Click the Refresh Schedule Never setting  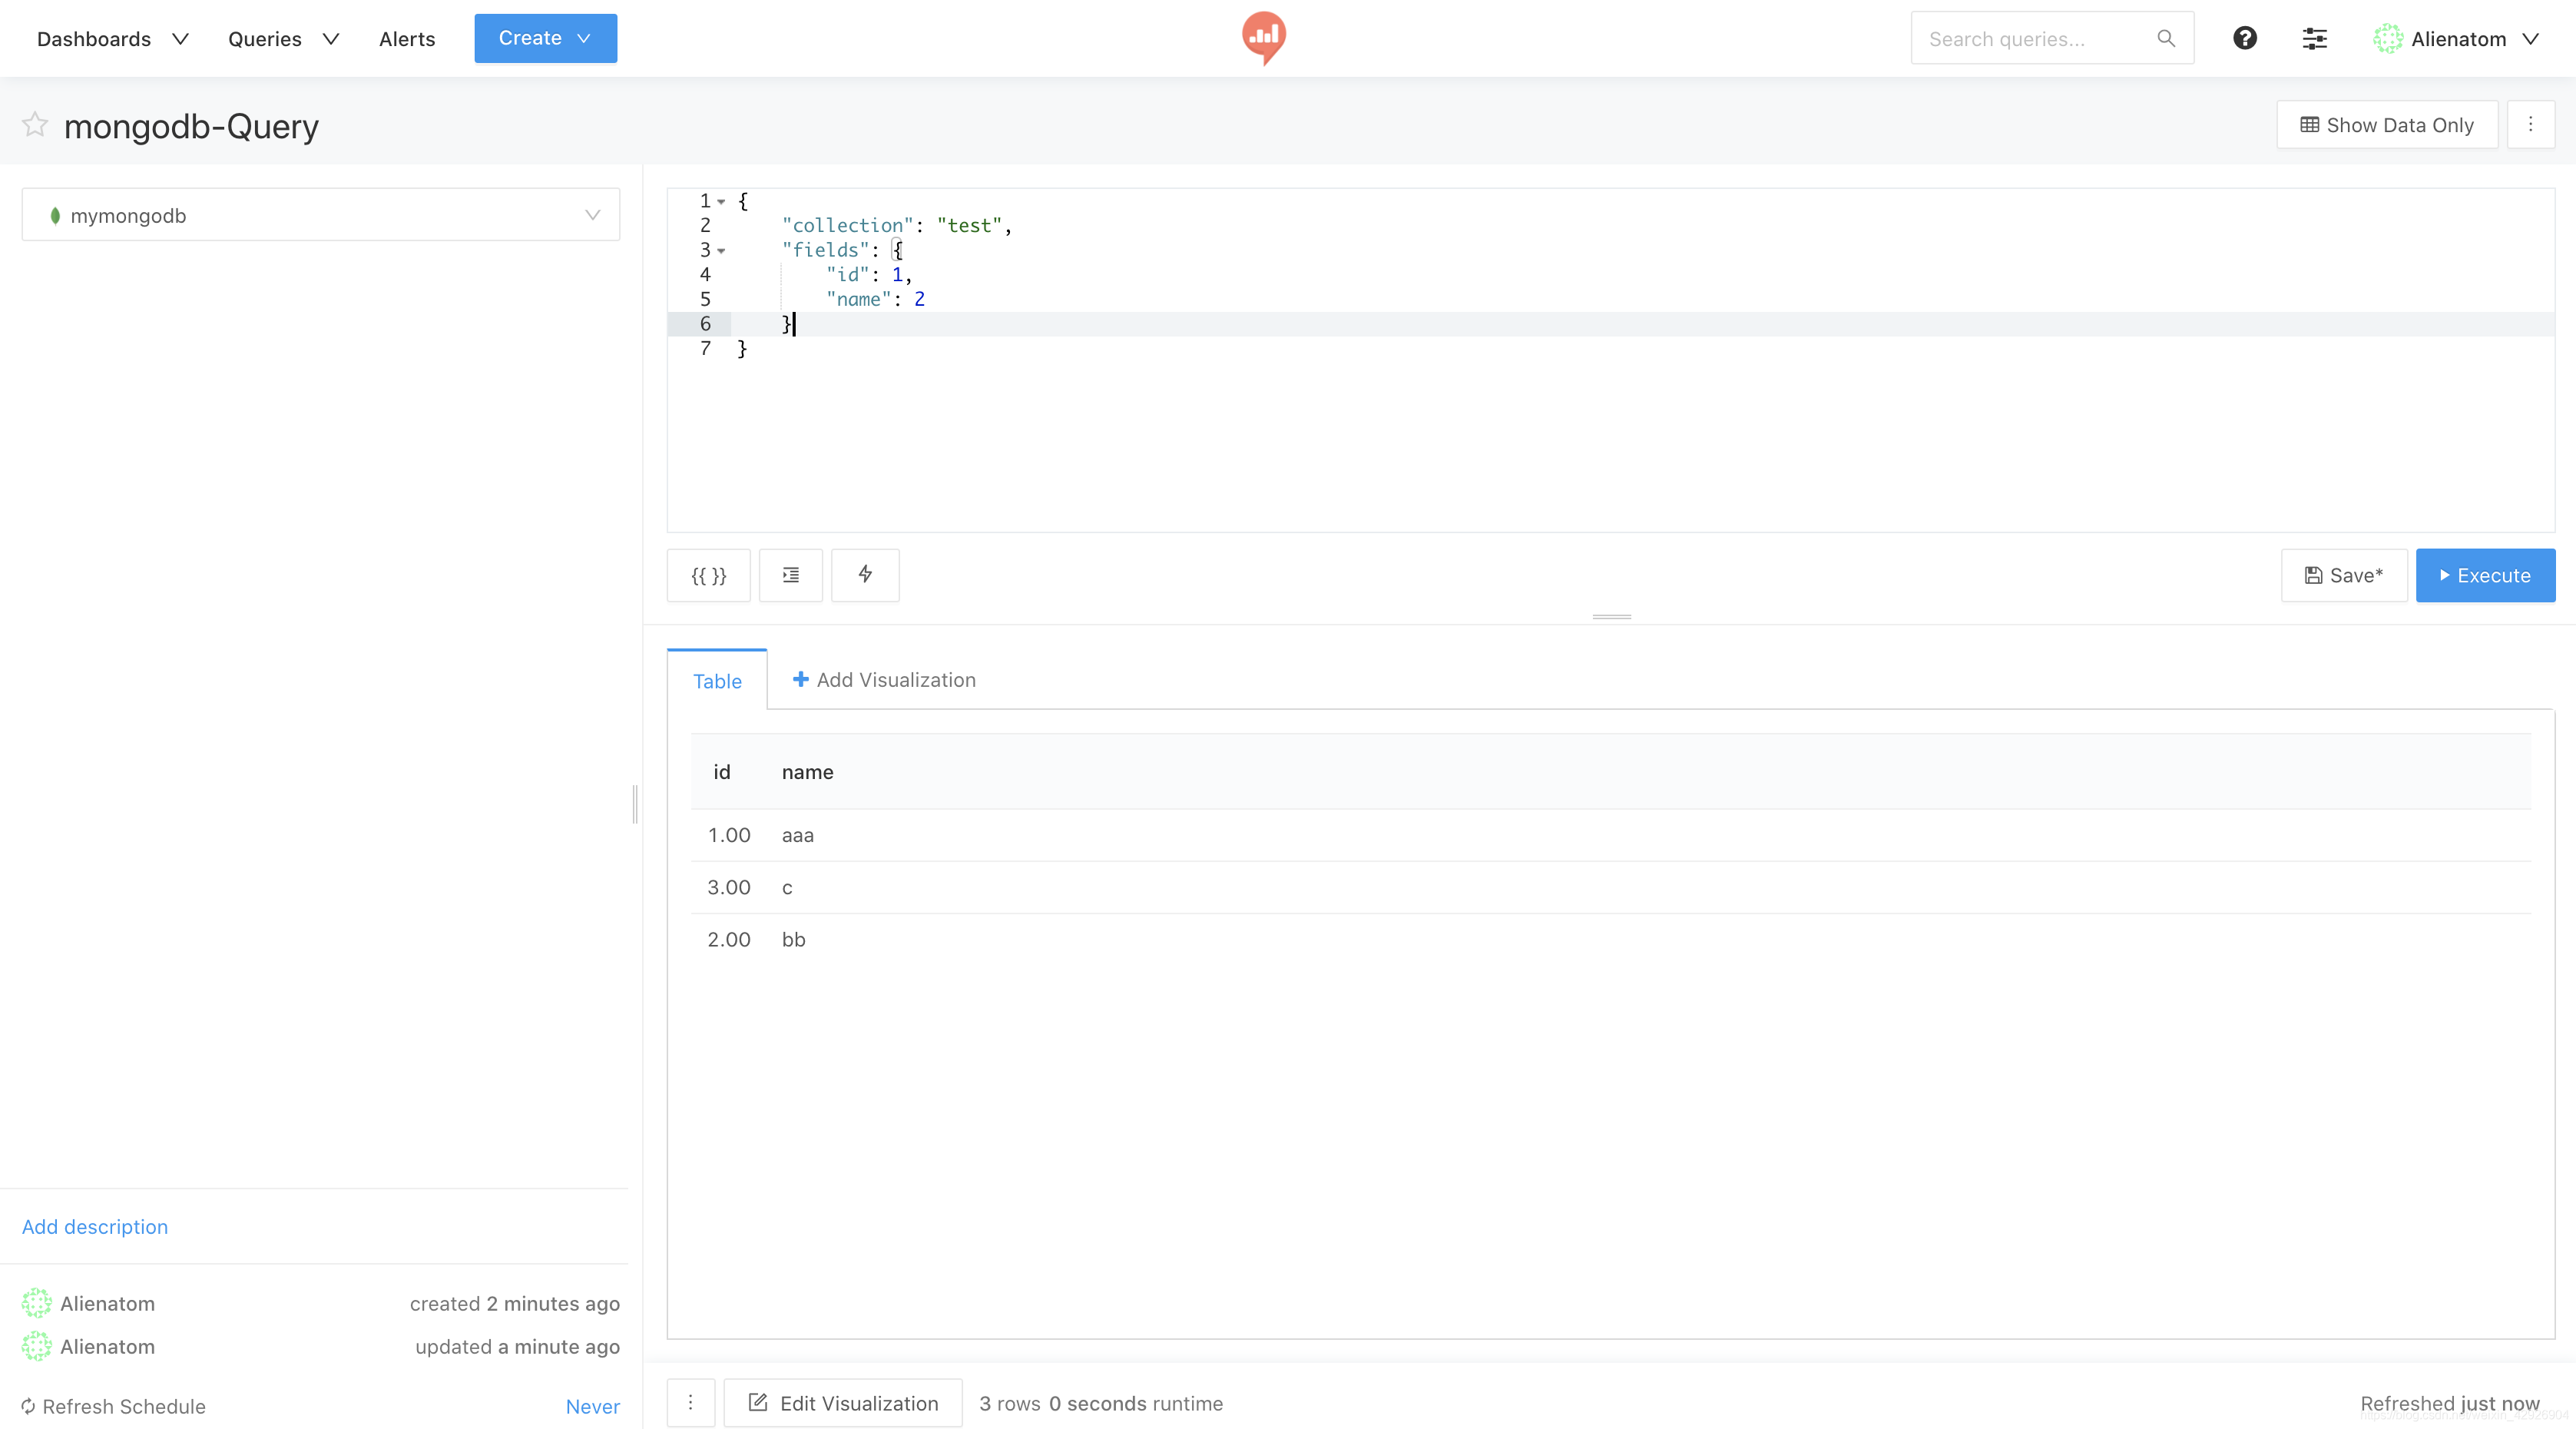593,1404
